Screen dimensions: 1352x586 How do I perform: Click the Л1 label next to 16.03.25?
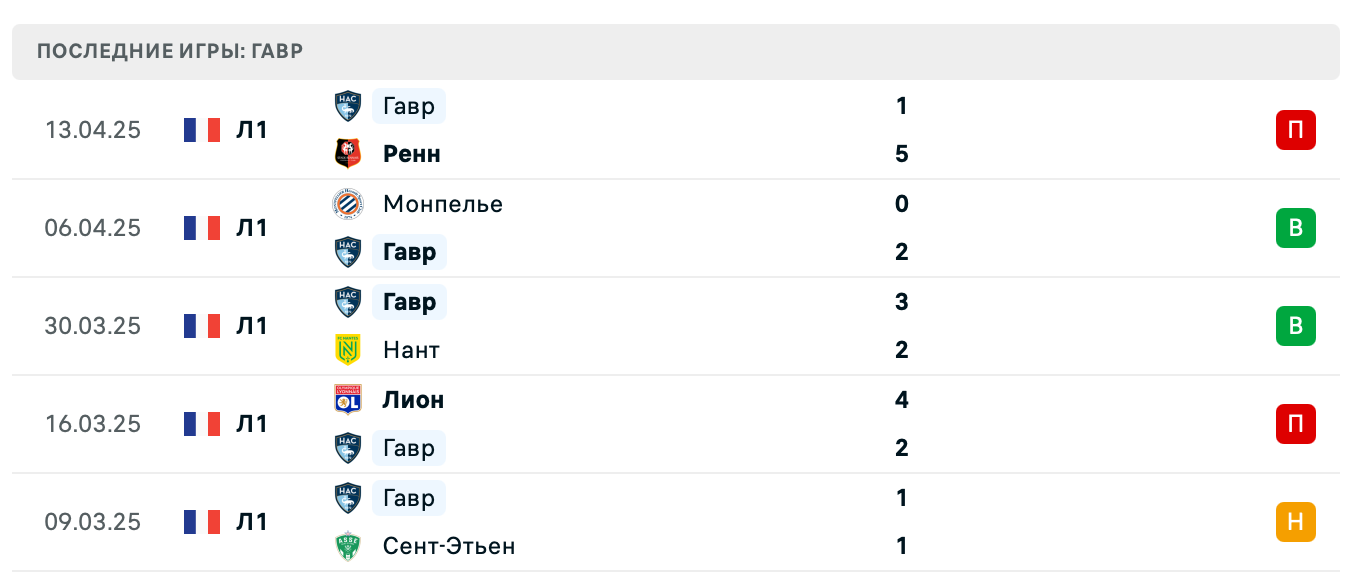pyautogui.click(x=252, y=424)
